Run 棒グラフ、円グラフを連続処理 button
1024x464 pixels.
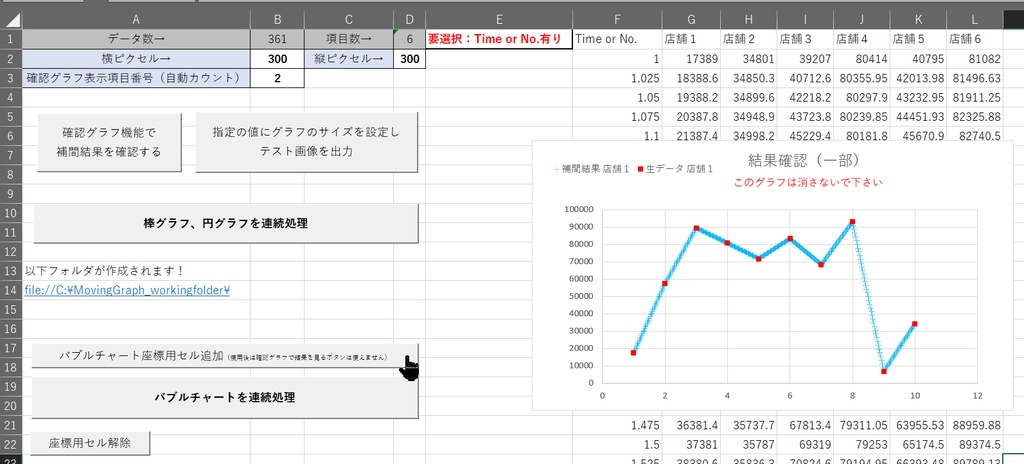click(x=225, y=224)
